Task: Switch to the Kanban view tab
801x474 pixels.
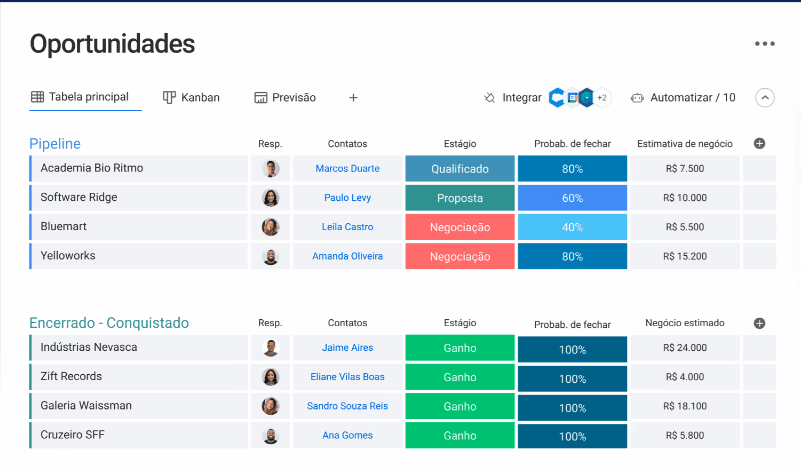Action: pyautogui.click(x=191, y=98)
